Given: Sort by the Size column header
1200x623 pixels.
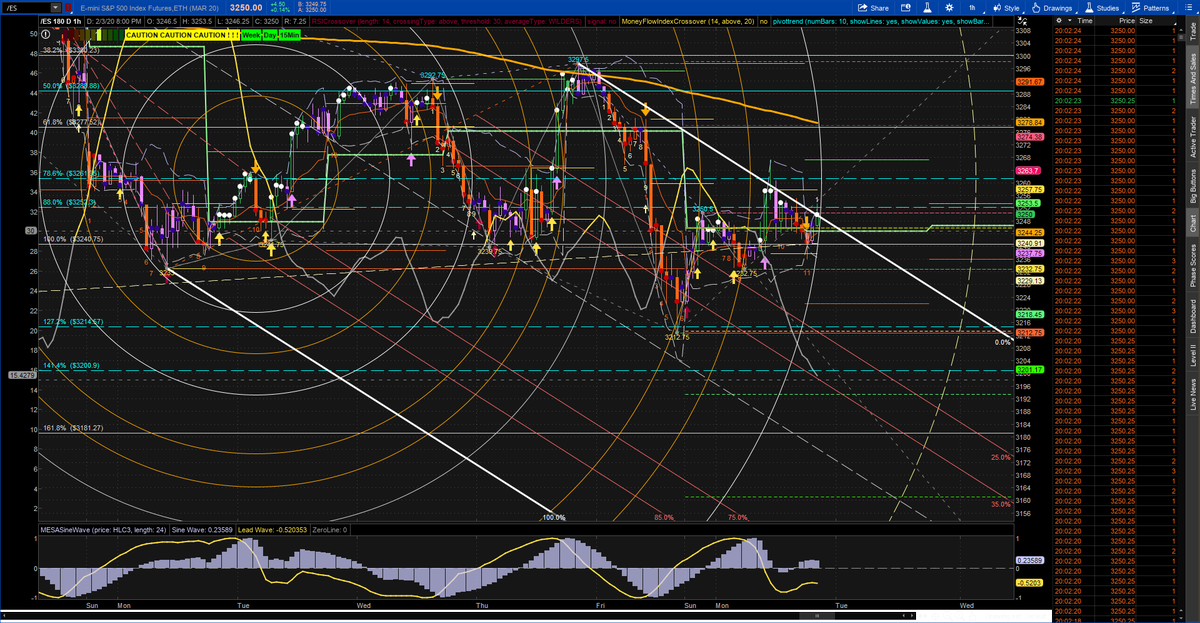Looking at the screenshot, I should coord(1146,20).
